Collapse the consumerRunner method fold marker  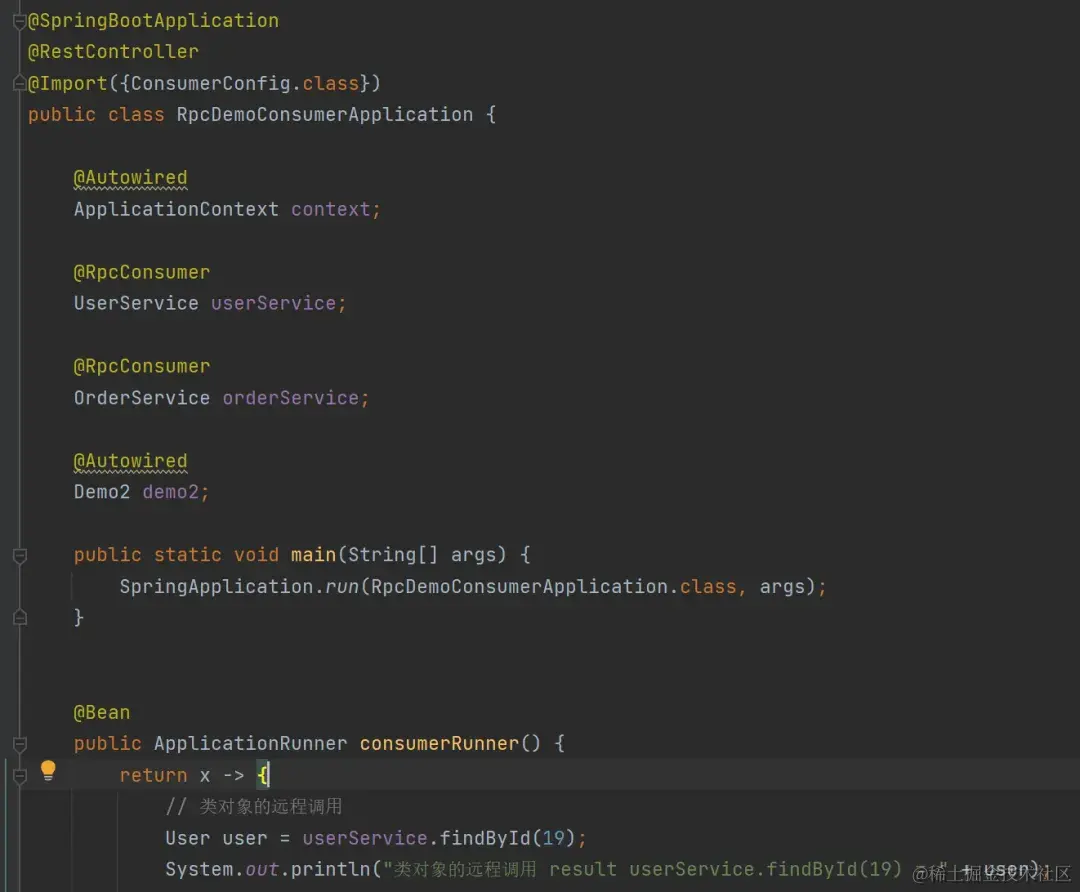click(20, 744)
